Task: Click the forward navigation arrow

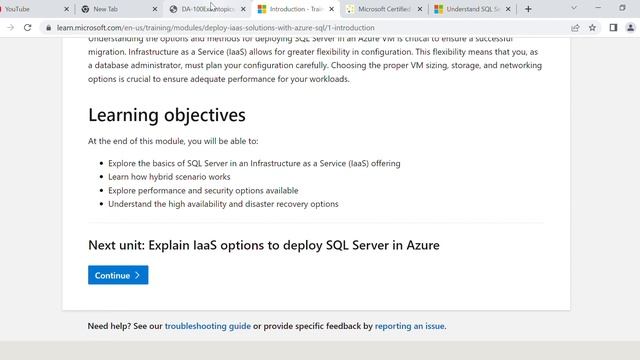Action: (x=11, y=28)
